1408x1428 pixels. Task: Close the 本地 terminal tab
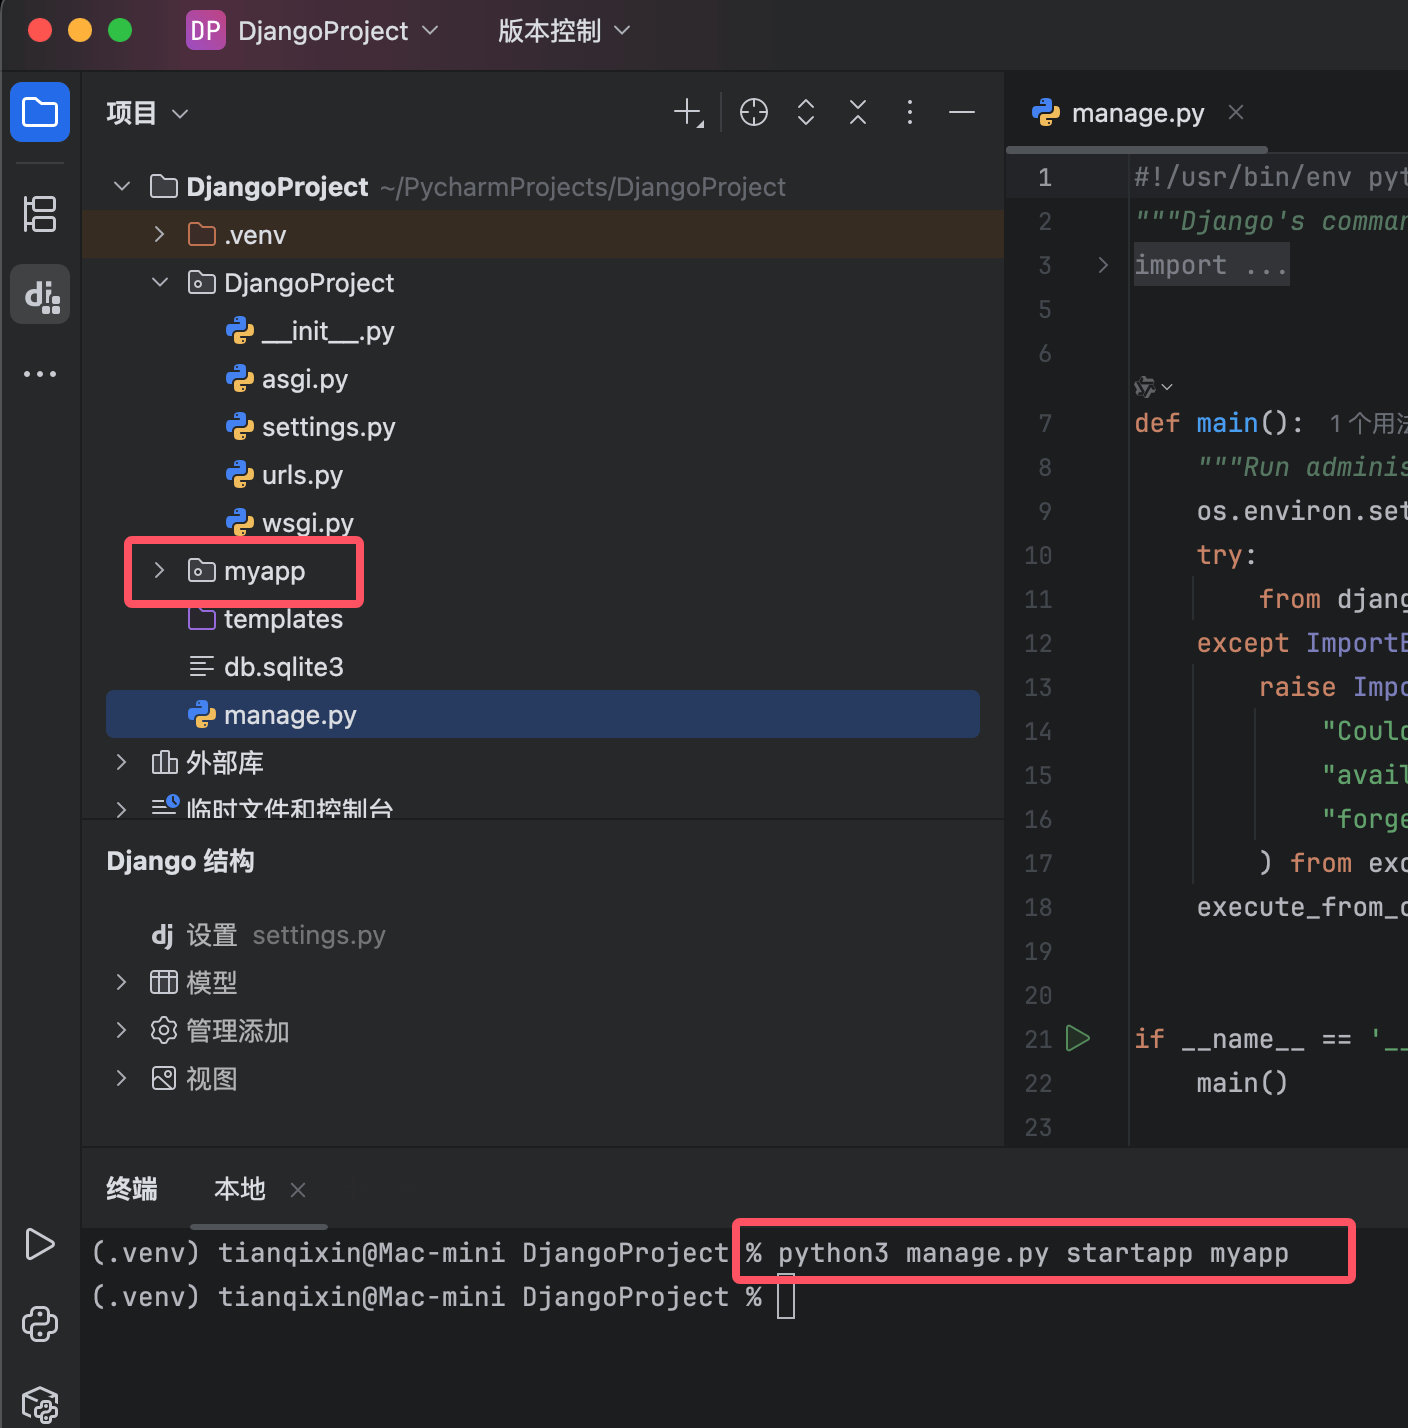298,1189
